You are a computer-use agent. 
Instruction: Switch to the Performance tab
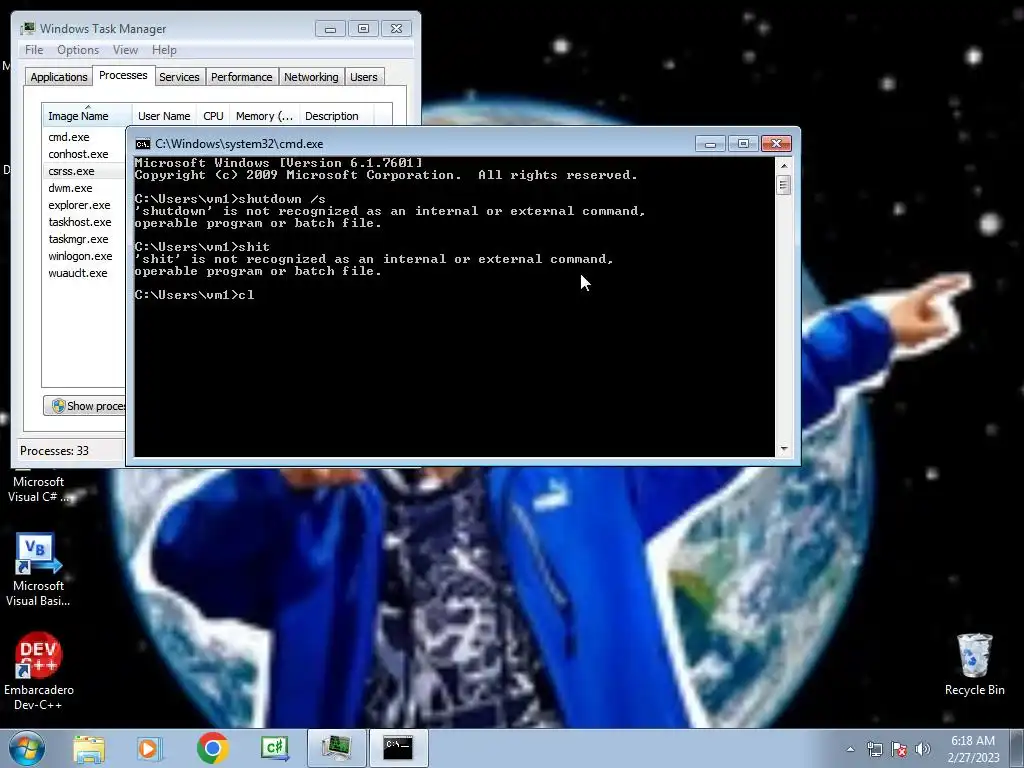pyautogui.click(x=241, y=77)
